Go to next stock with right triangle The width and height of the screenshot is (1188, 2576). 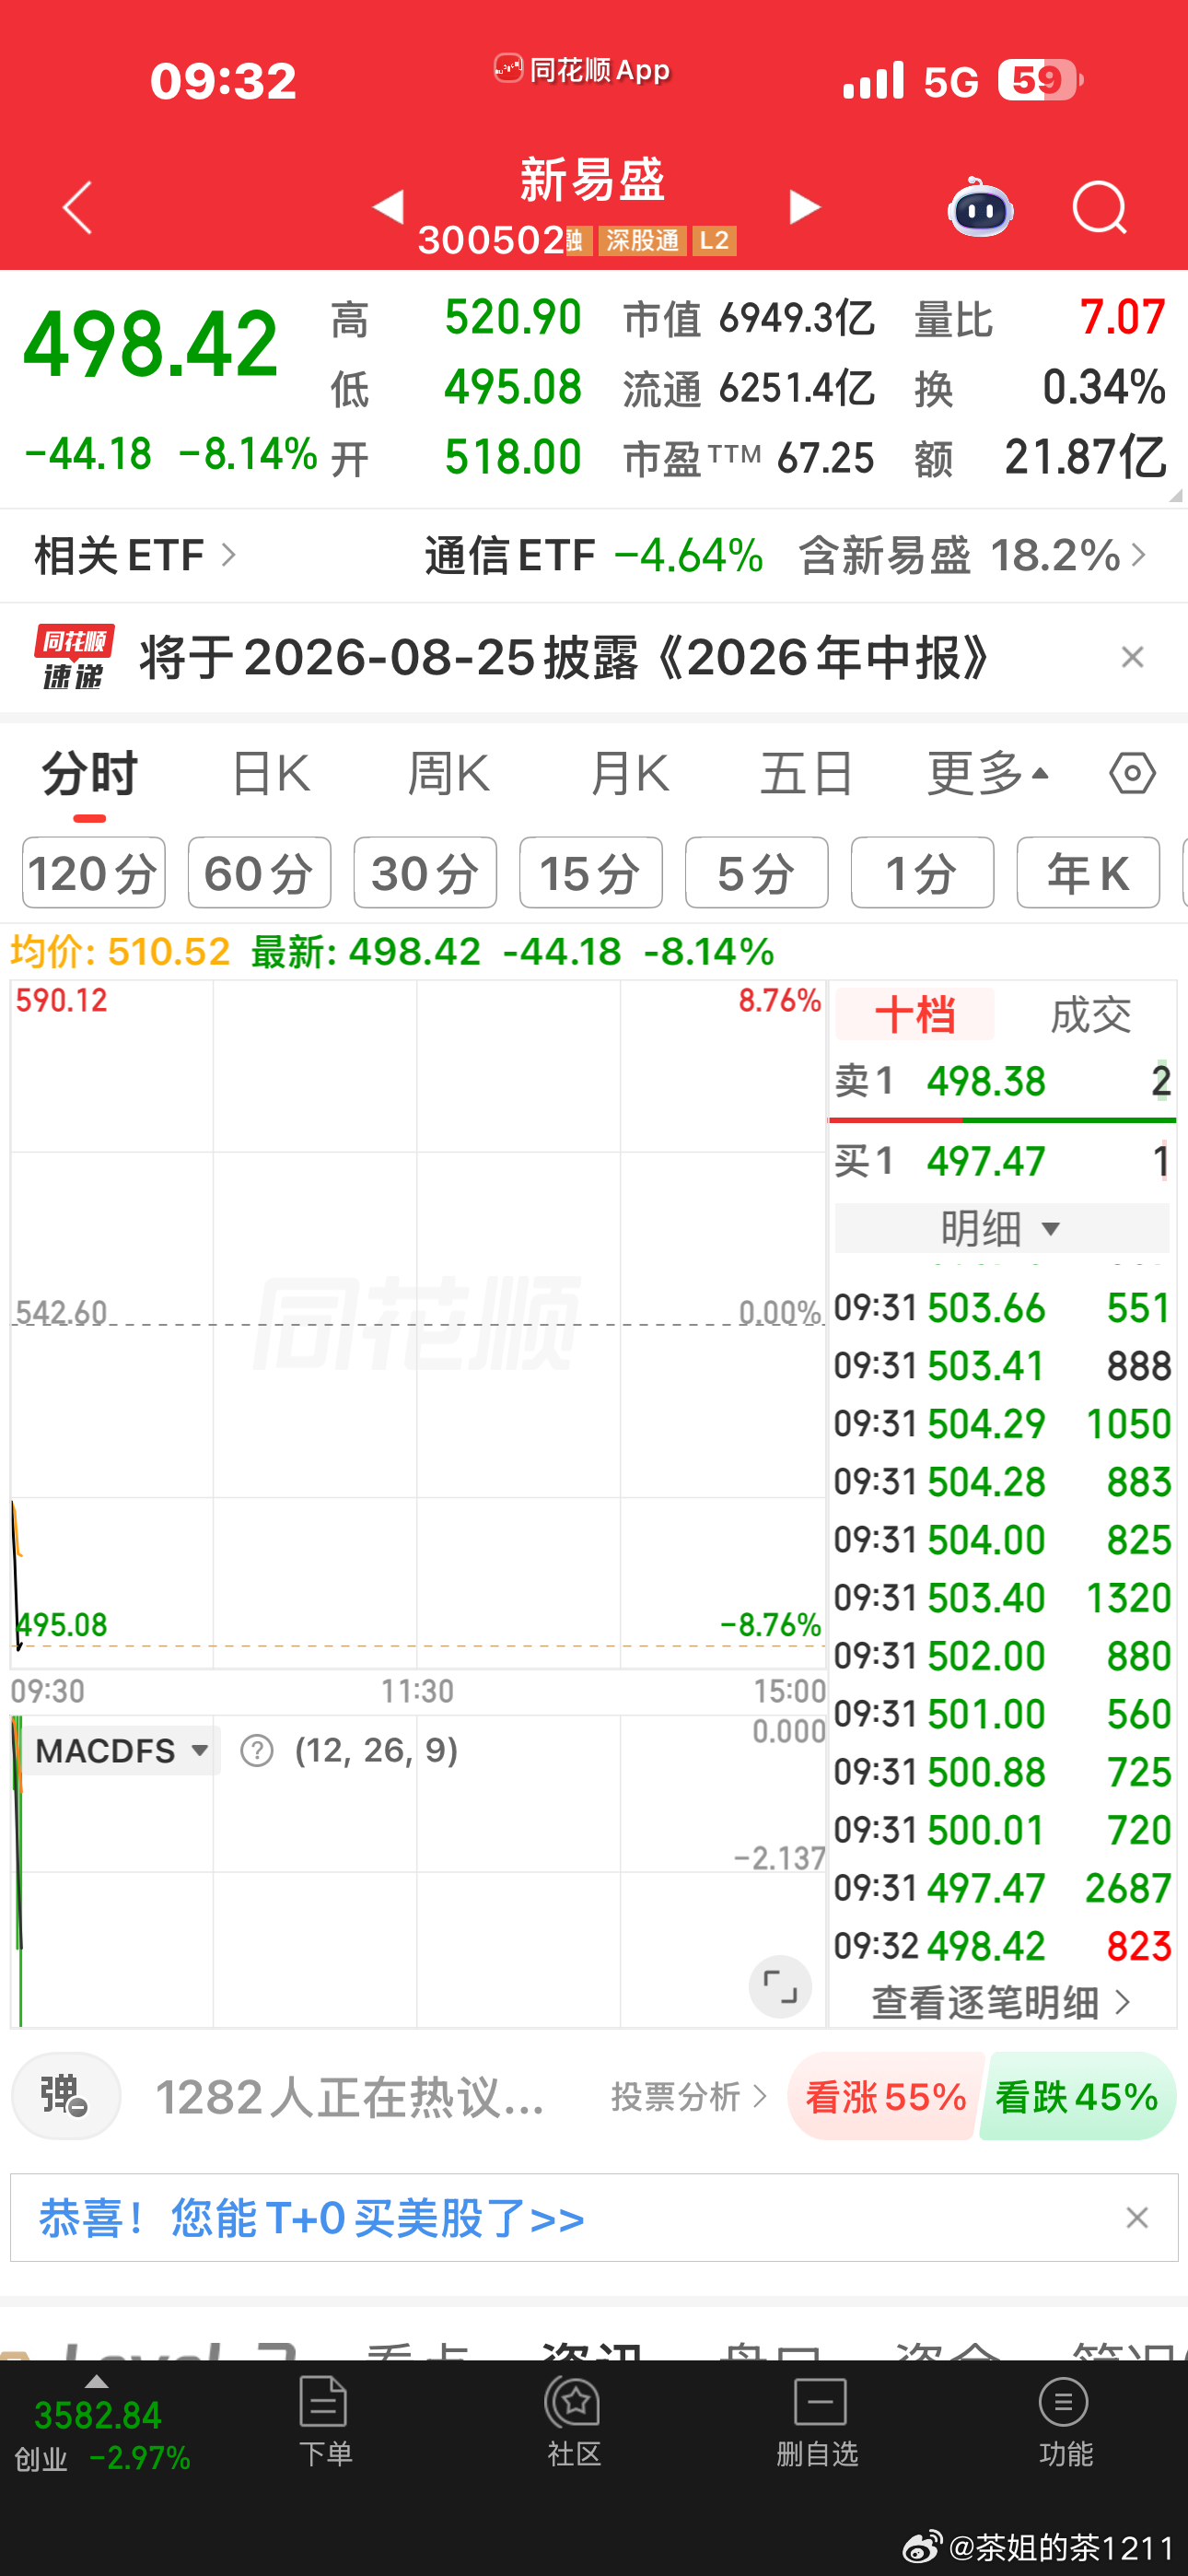tap(804, 207)
